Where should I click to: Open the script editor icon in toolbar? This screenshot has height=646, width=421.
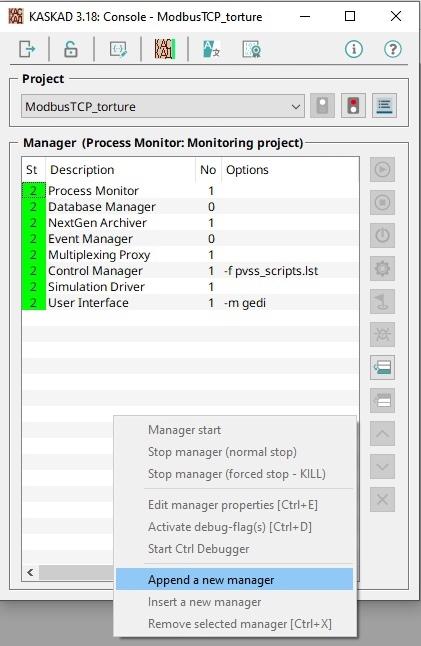(x=118, y=49)
